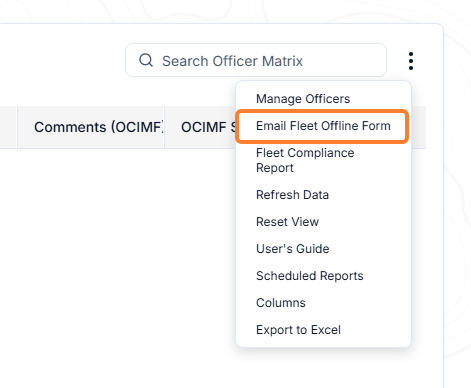Click the Comments (OCIMF) column header
The width and height of the screenshot is (471, 388).
[x=90, y=127]
